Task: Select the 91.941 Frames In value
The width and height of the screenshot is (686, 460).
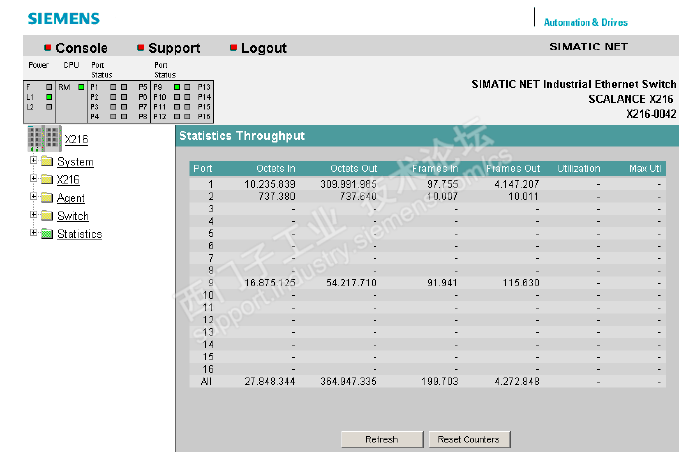Action: (x=442, y=283)
